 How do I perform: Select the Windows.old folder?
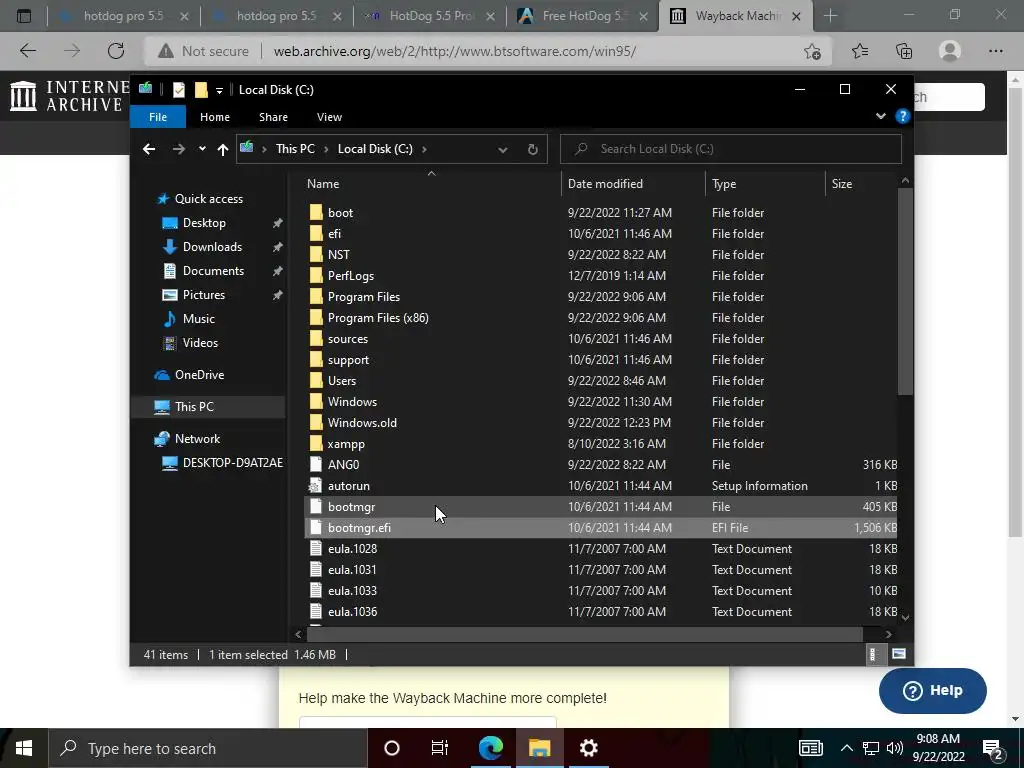pyautogui.click(x=362, y=423)
